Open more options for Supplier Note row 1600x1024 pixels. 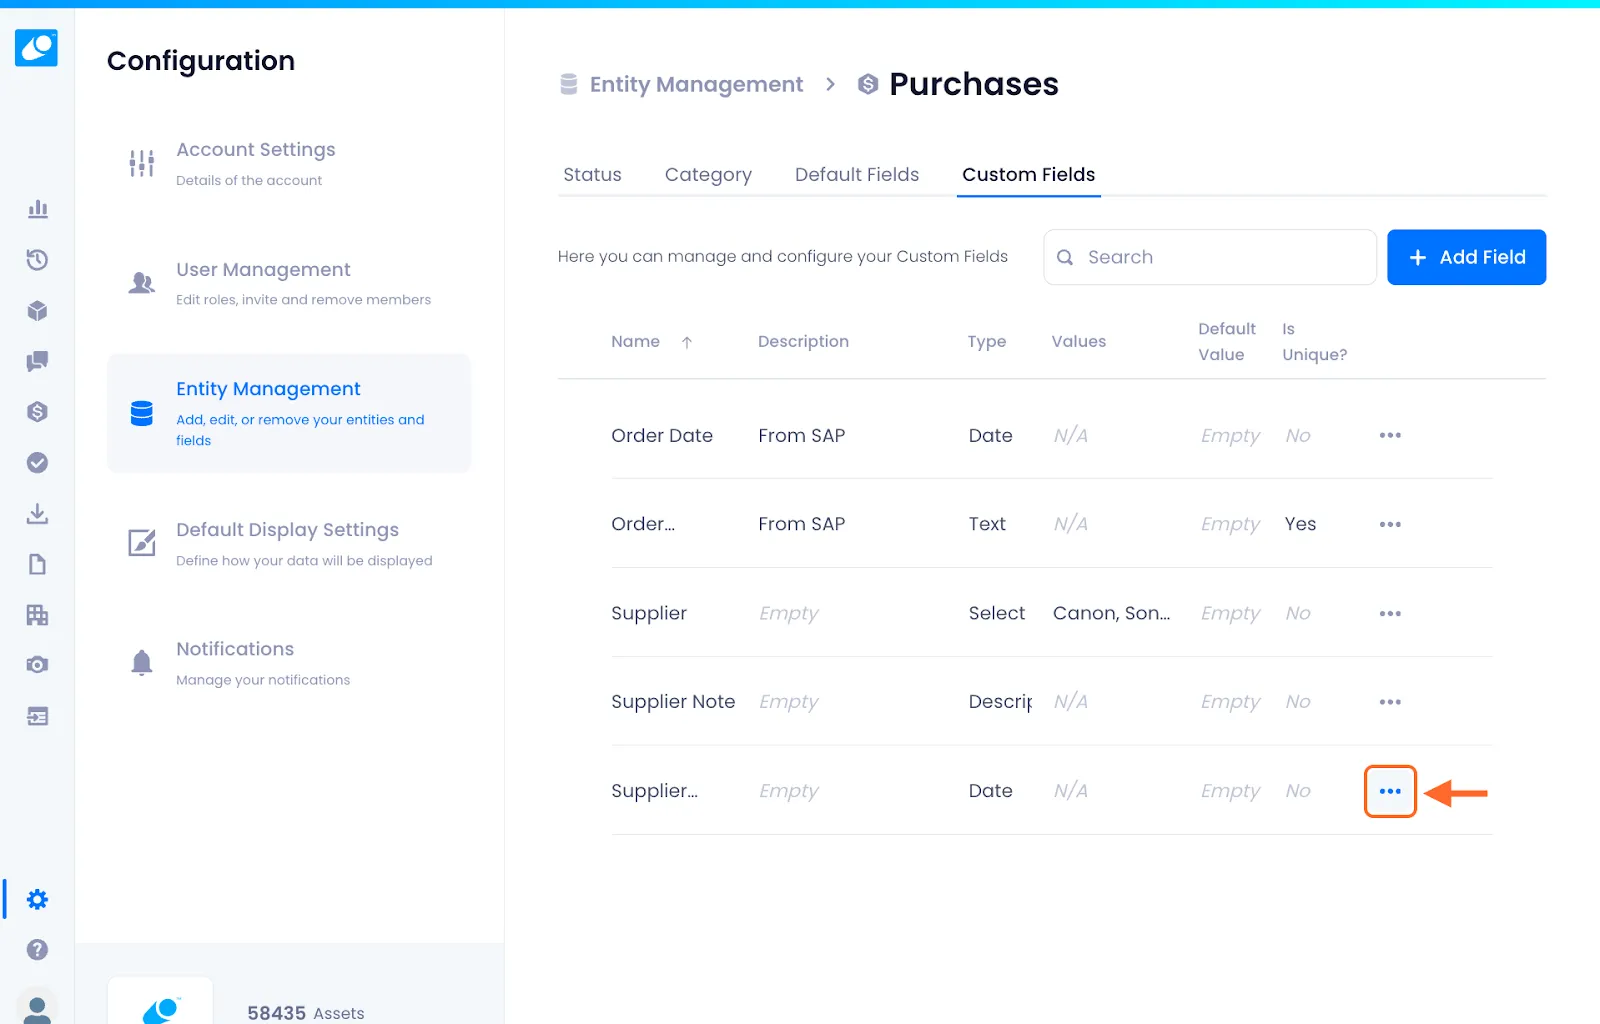[x=1390, y=702]
